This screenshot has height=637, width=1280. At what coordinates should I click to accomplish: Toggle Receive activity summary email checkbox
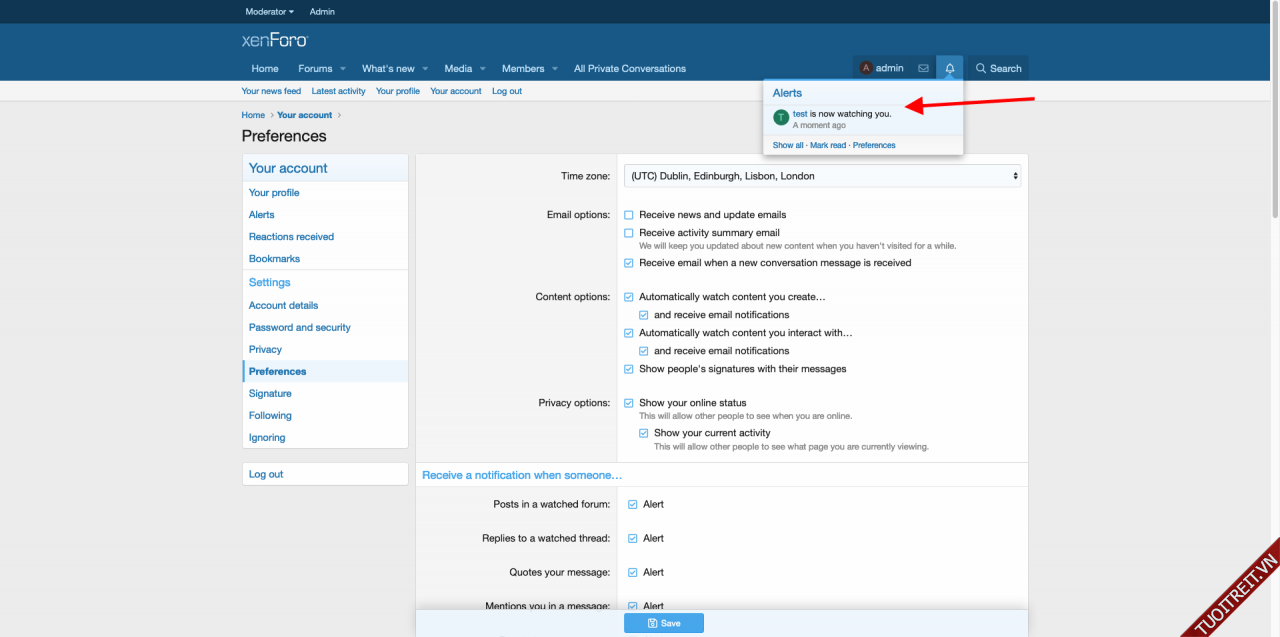(629, 233)
